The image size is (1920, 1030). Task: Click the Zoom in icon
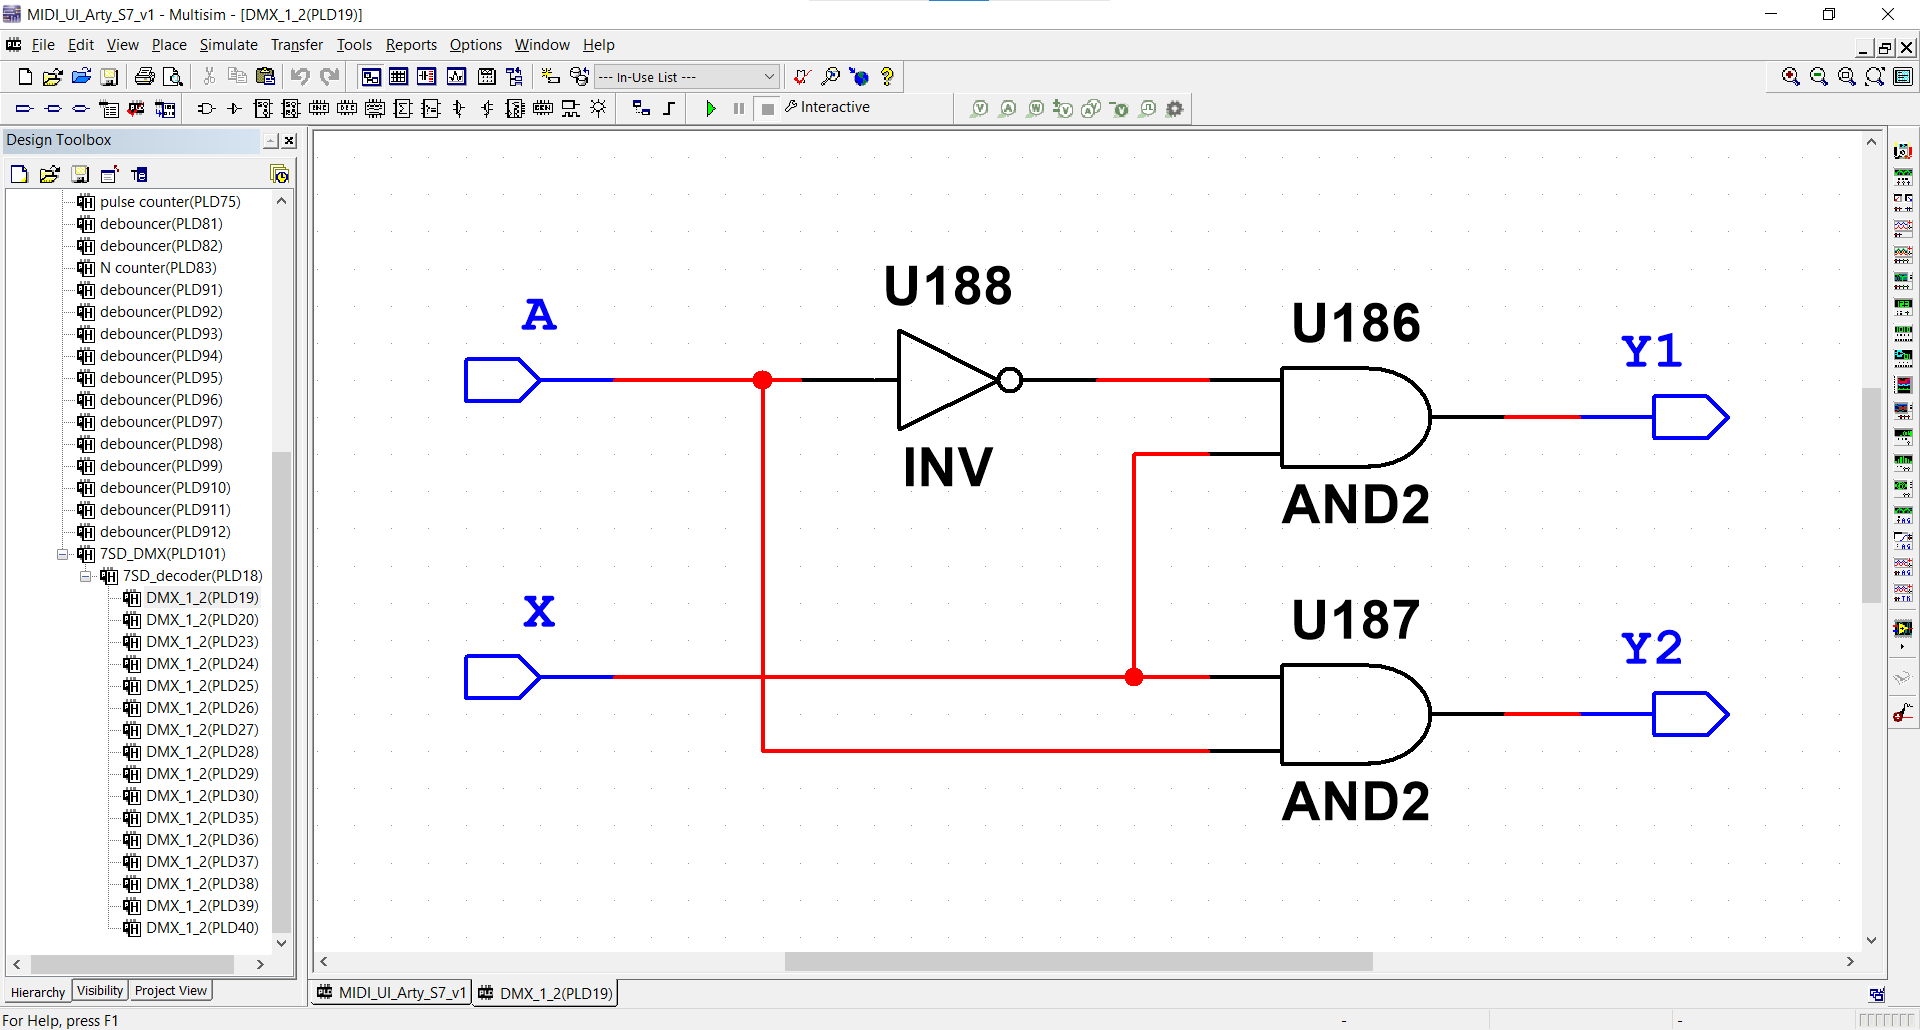[1791, 77]
